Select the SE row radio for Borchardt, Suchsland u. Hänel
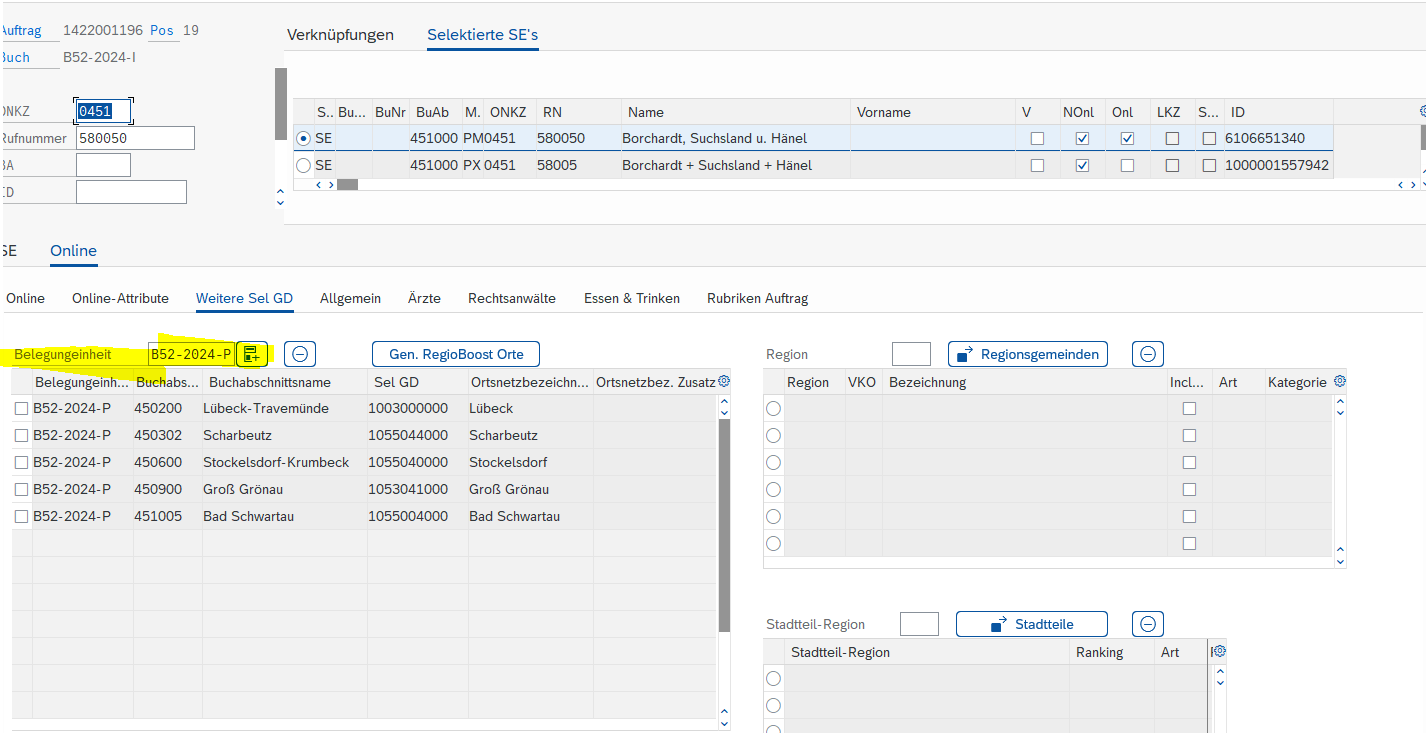The width and height of the screenshot is (1426, 733). [303, 138]
